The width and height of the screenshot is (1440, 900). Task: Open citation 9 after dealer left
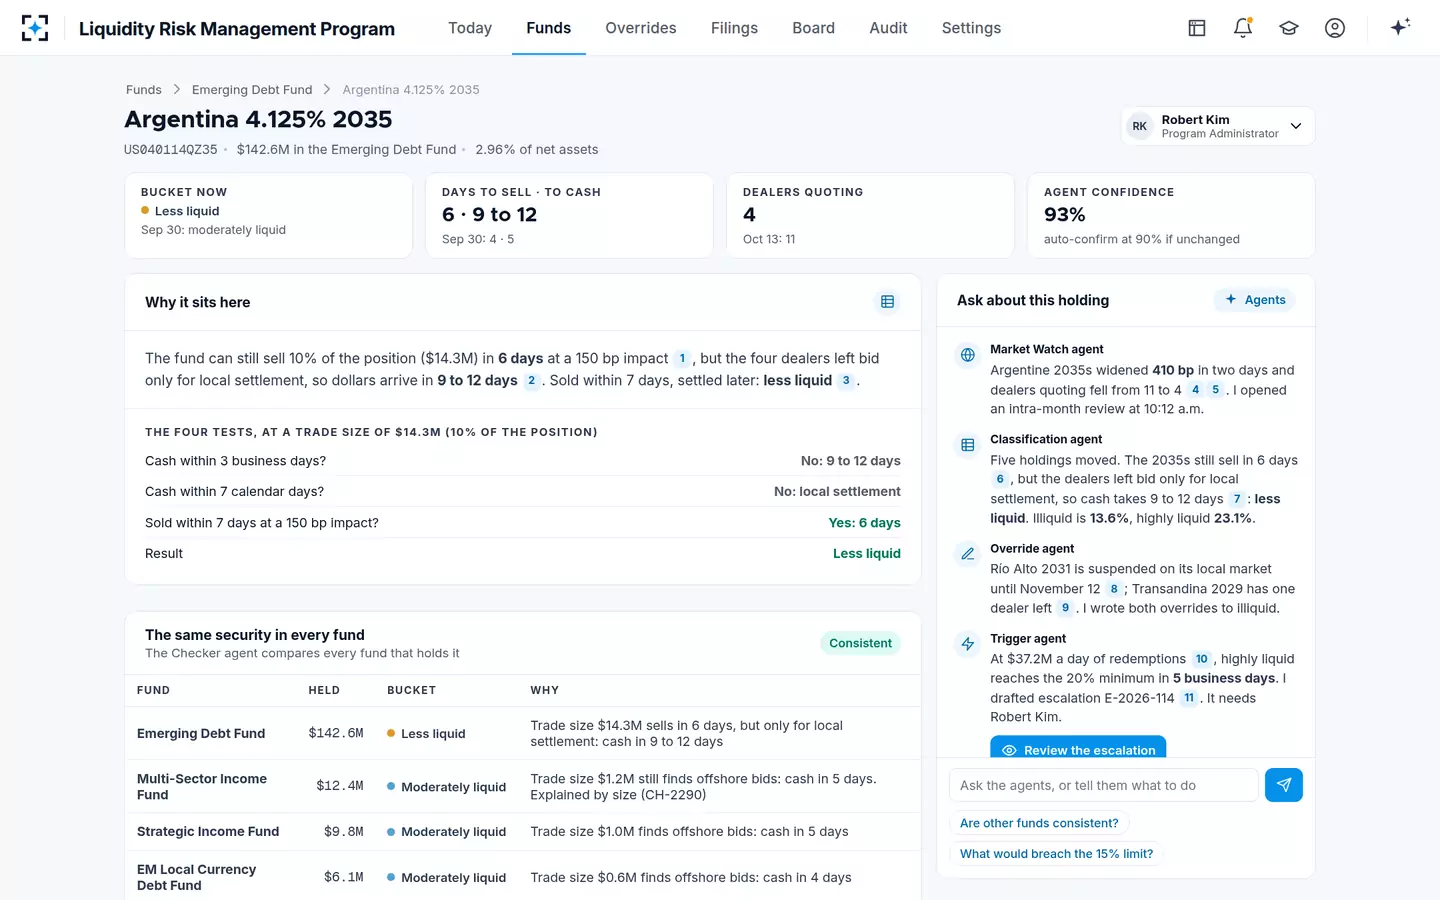coord(1066,608)
